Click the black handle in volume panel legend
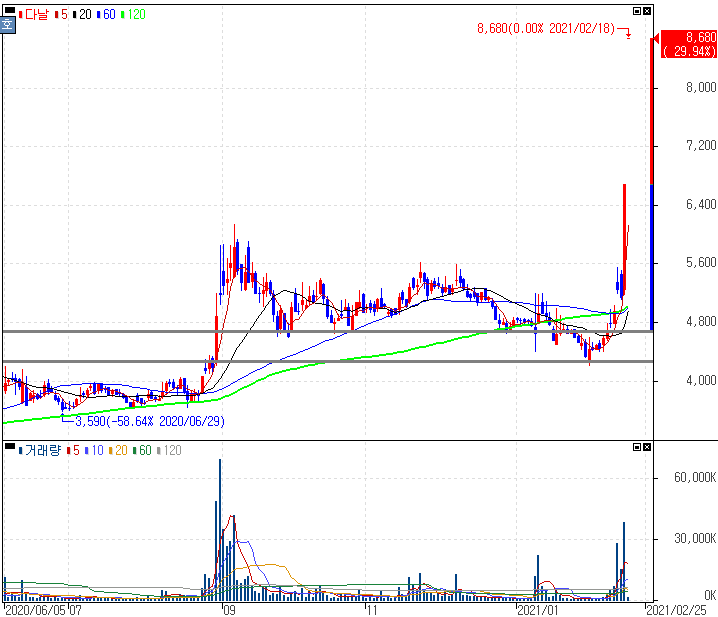The width and height of the screenshot is (718, 617). (9, 446)
